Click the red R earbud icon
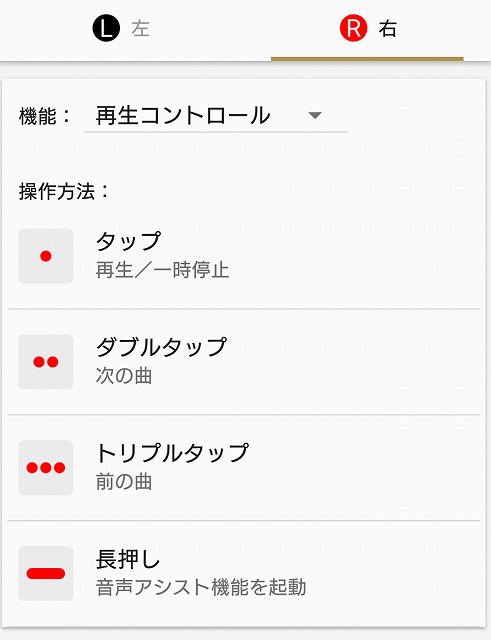The height and width of the screenshot is (640, 491). click(x=353, y=28)
